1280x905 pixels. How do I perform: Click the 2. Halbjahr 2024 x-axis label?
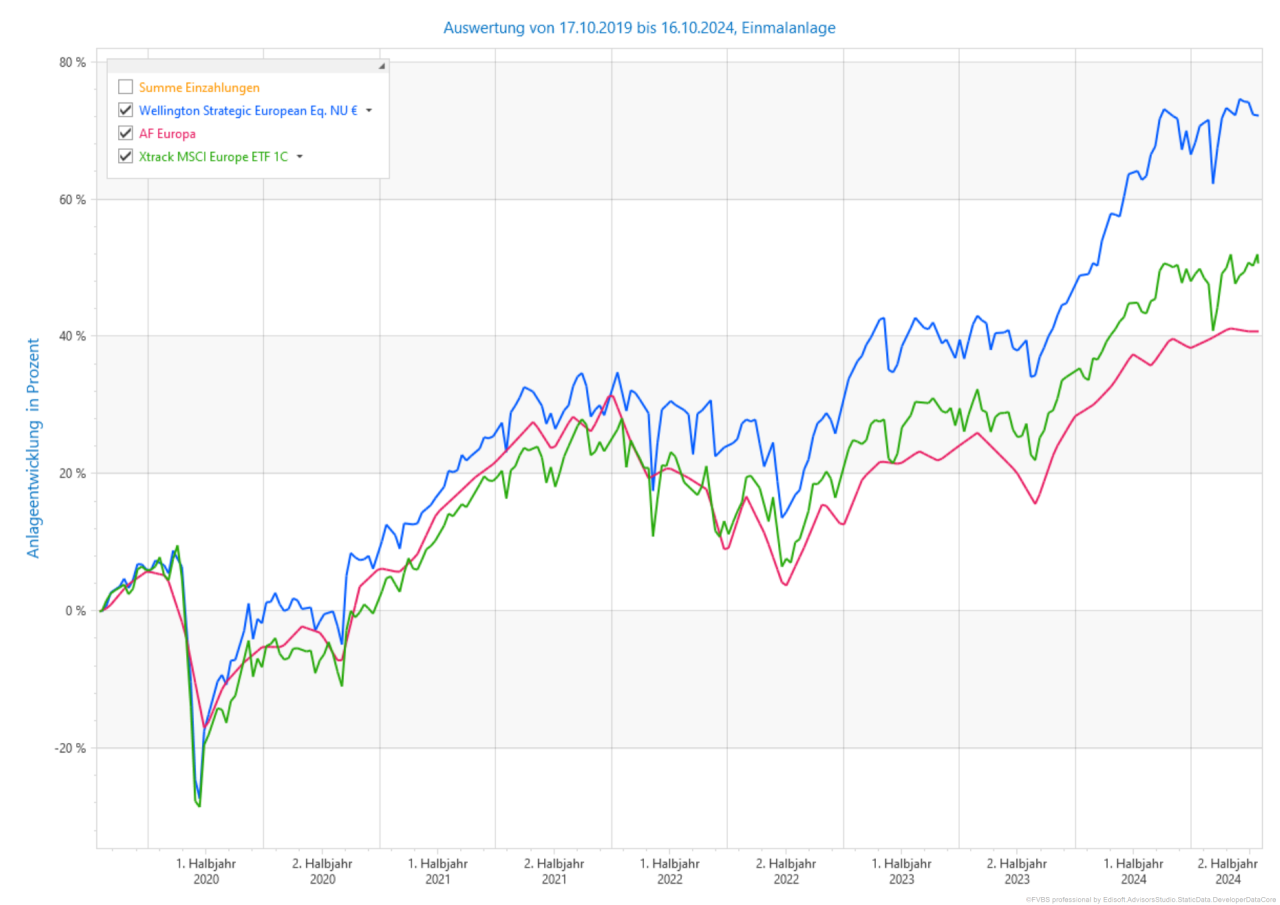[1229, 870]
